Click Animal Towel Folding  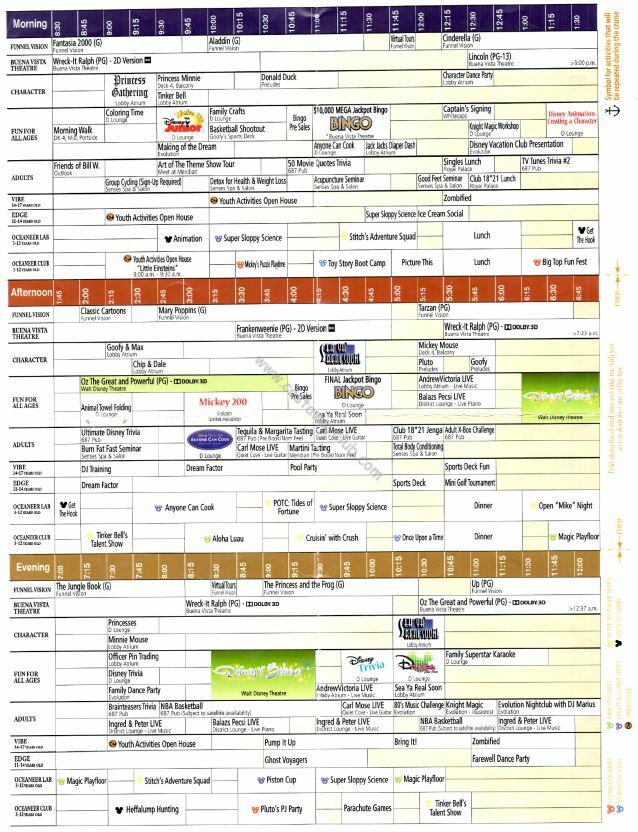click(x=106, y=408)
